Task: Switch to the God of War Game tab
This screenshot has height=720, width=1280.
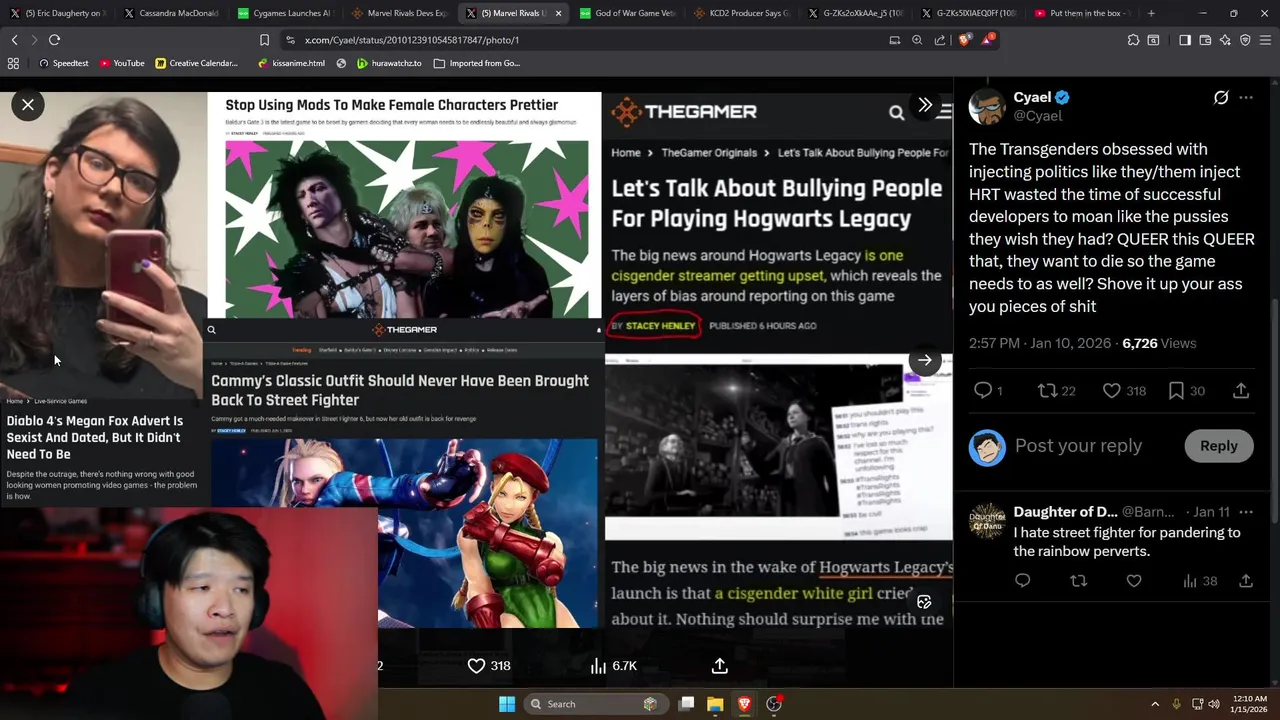Action: (x=625, y=13)
